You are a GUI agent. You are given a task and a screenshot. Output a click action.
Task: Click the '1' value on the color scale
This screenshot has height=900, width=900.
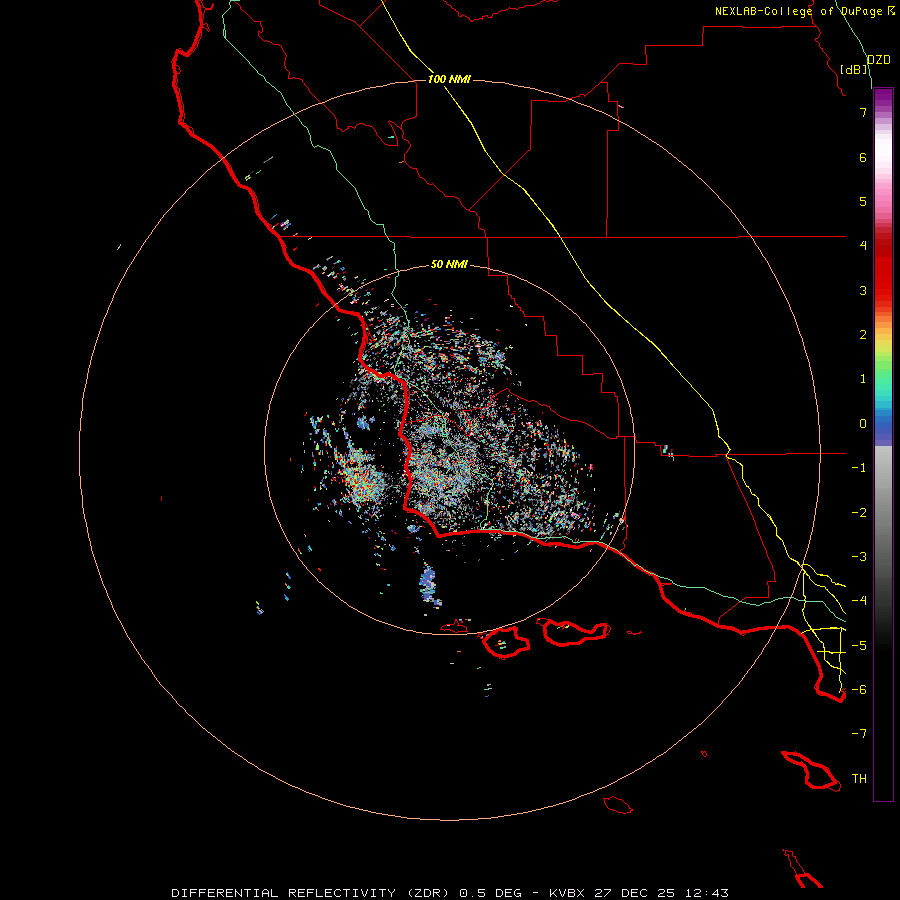863,379
